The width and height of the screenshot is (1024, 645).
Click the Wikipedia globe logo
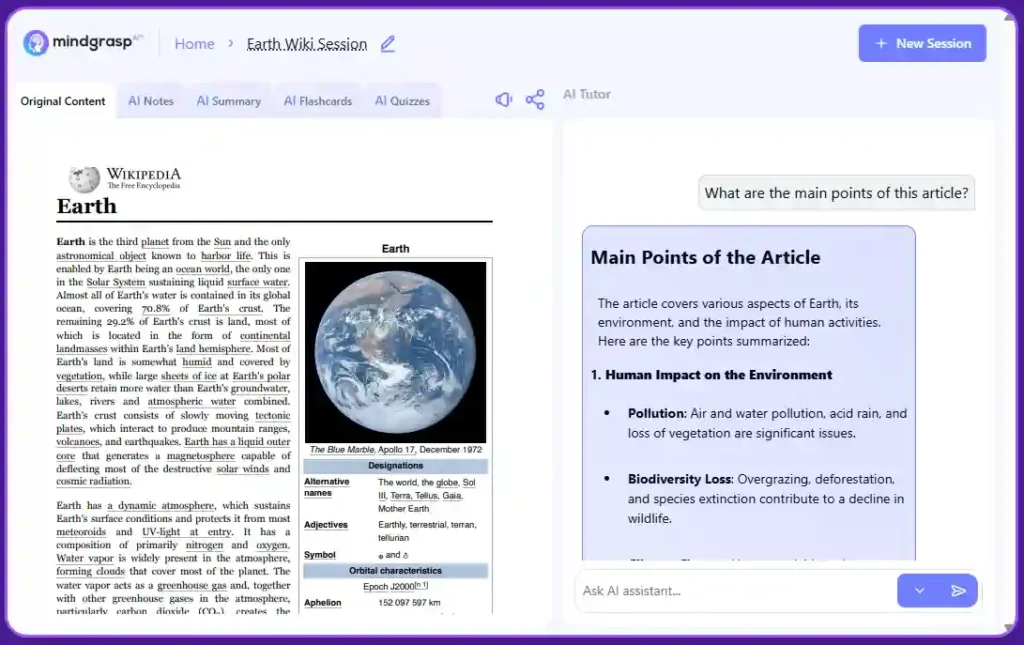(84, 179)
